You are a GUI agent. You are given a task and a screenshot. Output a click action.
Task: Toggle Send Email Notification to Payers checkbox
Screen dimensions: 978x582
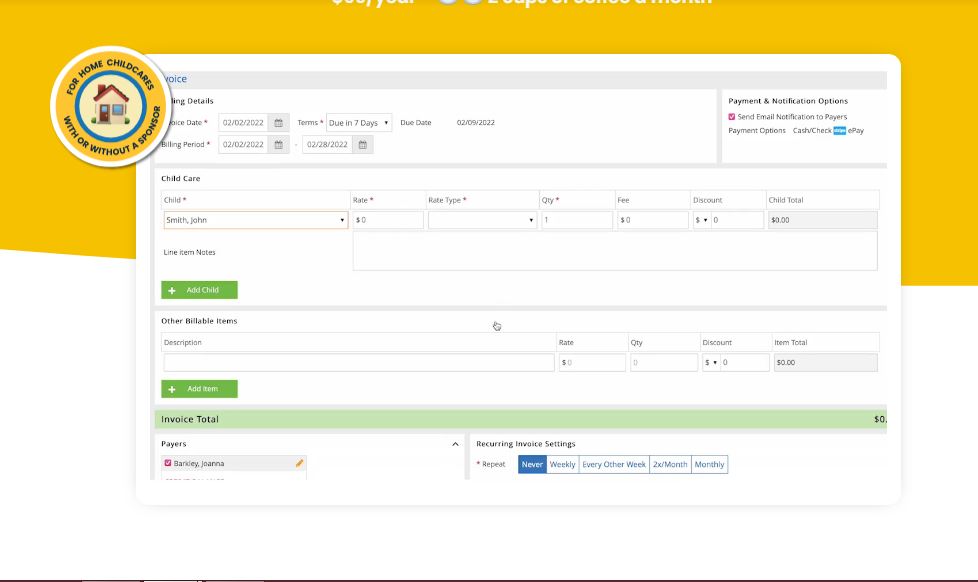pyautogui.click(x=732, y=117)
